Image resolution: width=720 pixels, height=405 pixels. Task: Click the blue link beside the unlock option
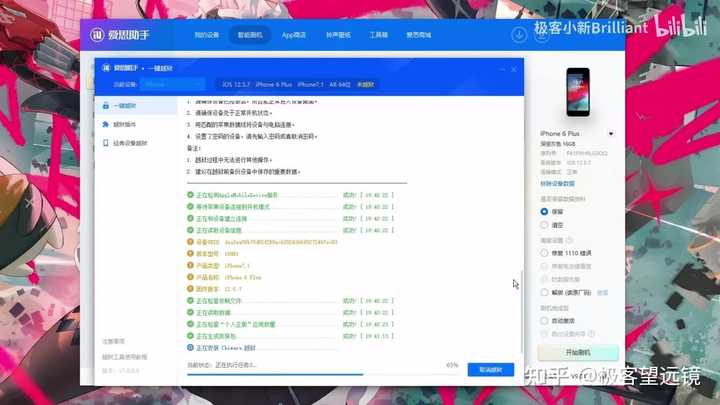(x=602, y=292)
